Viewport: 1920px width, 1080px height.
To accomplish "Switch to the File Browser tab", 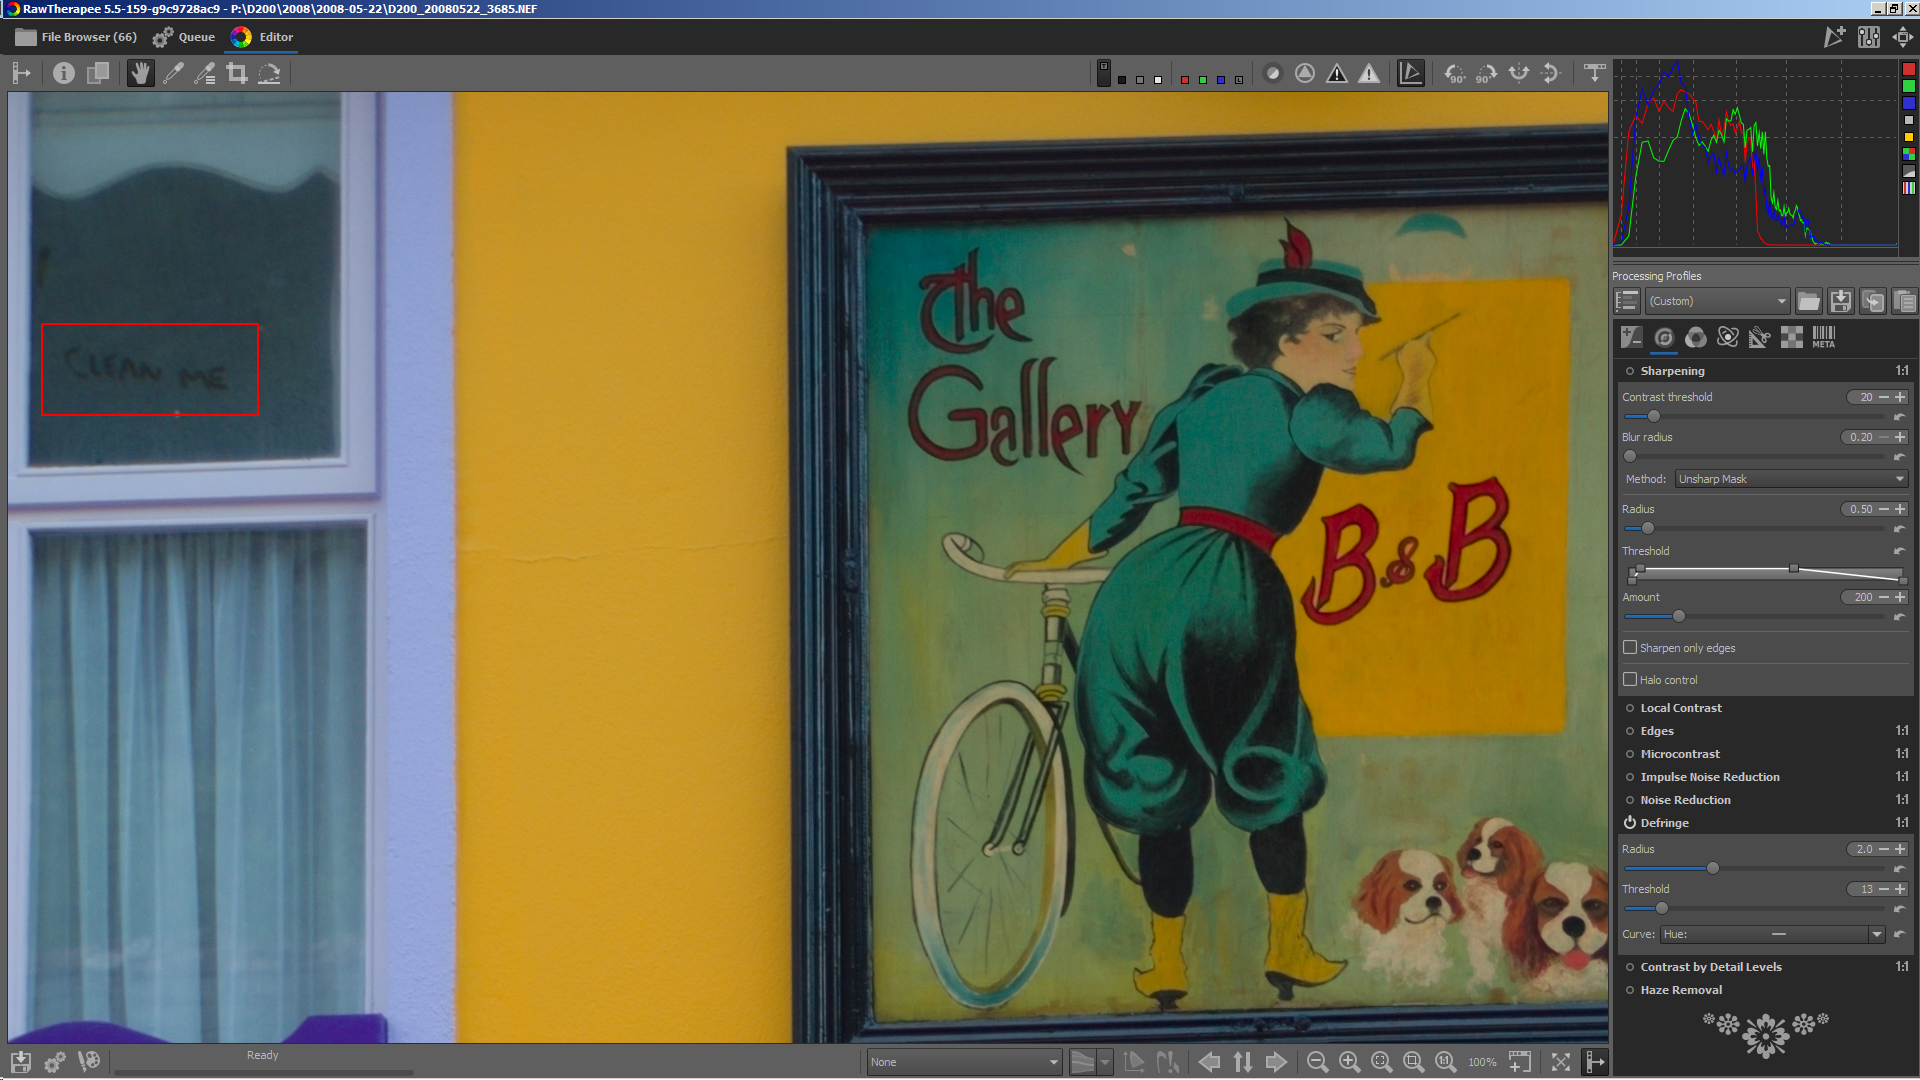I will pyautogui.click(x=76, y=37).
